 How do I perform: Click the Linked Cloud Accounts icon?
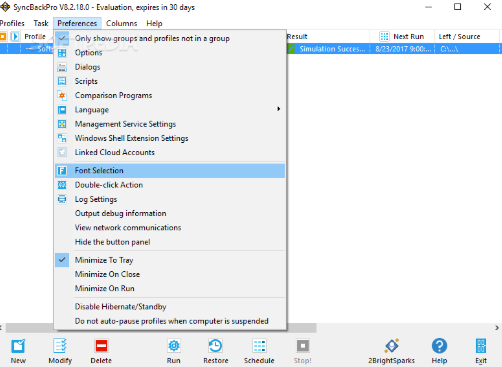click(62, 152)
